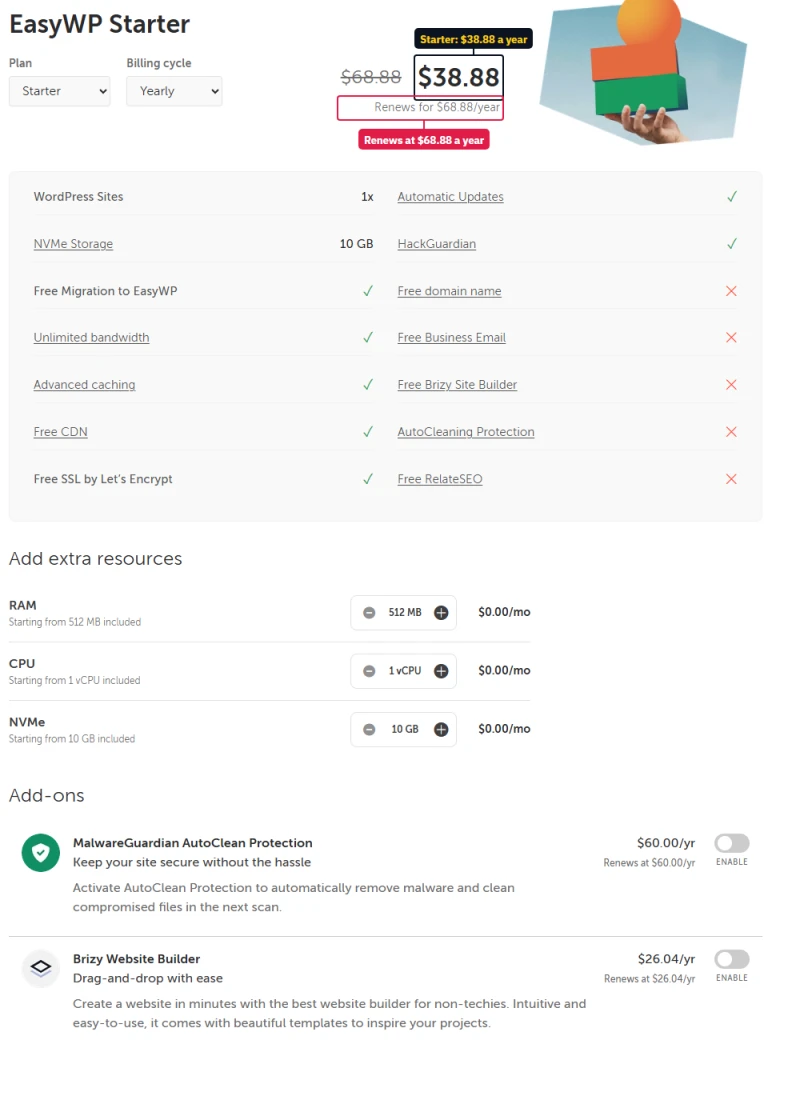Image resolution: width=800 pixels, height=1120 pixels.
Task: Click the red X for Free Brizy Site Builder
Action: pos(731,384)
